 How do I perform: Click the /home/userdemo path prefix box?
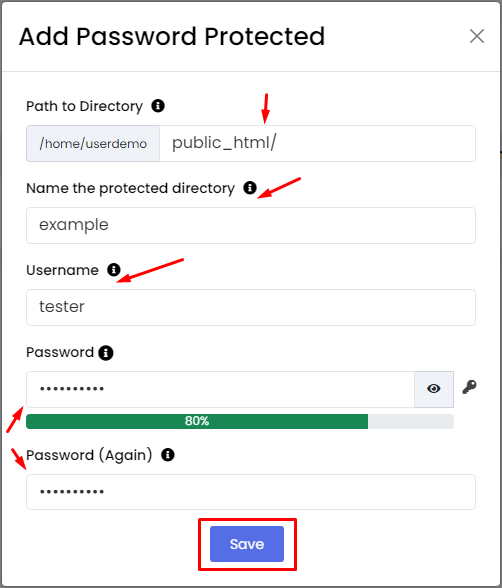93,144
